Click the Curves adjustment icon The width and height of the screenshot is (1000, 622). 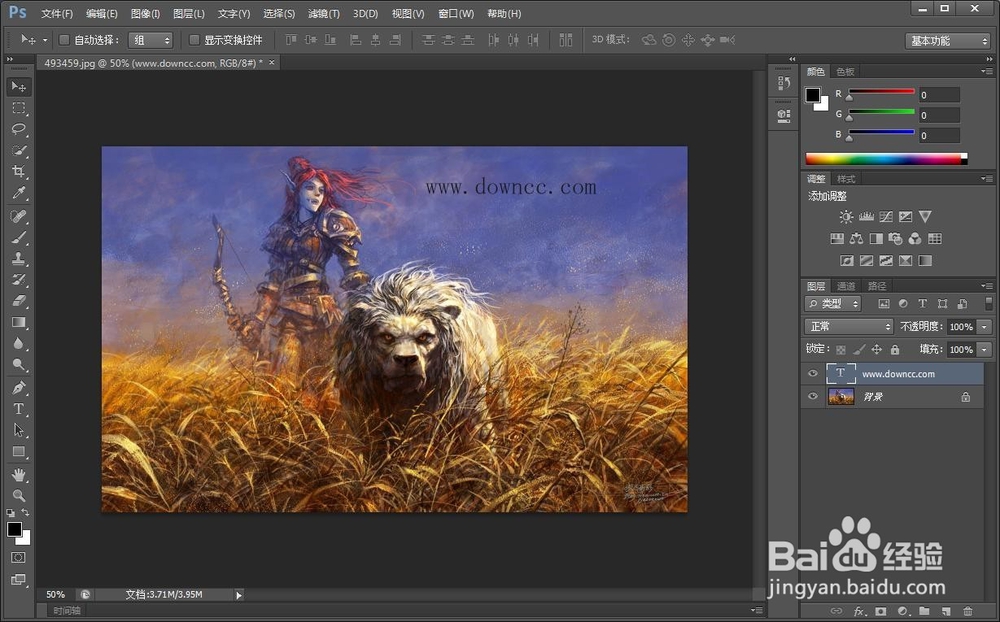coord(886,217)
